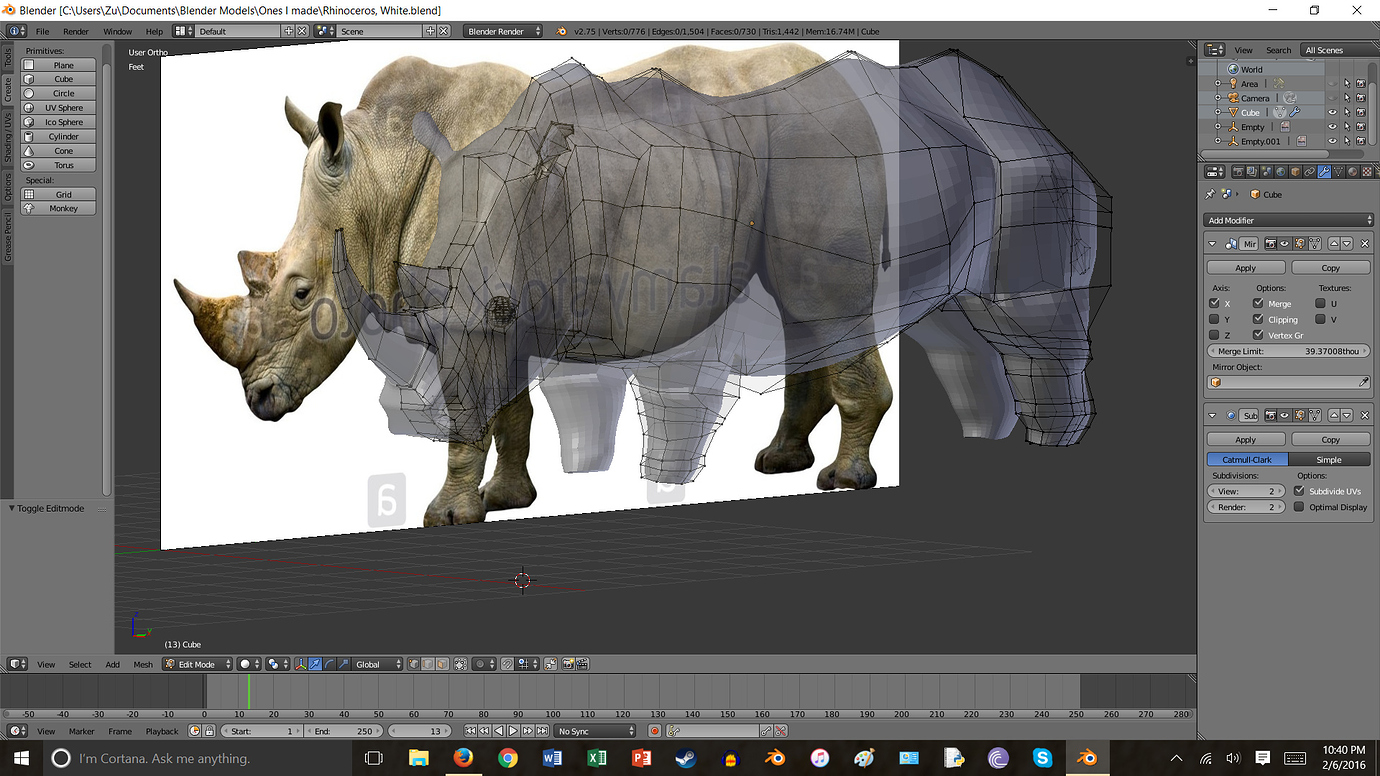1380x776 pixels.
Task: Open the Grease Pencil tab
Action: (7, 237)
